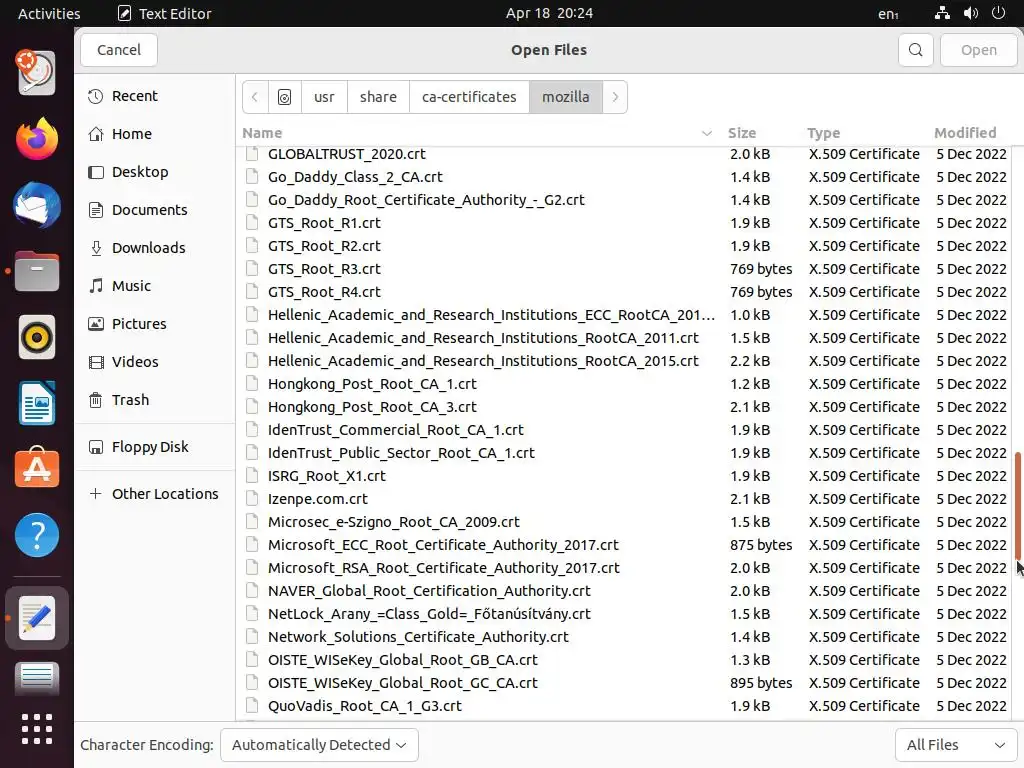This screenshot has height=768, width=1024.
Task: Open the power menu icon in top bar
Action: click(998, 13)
